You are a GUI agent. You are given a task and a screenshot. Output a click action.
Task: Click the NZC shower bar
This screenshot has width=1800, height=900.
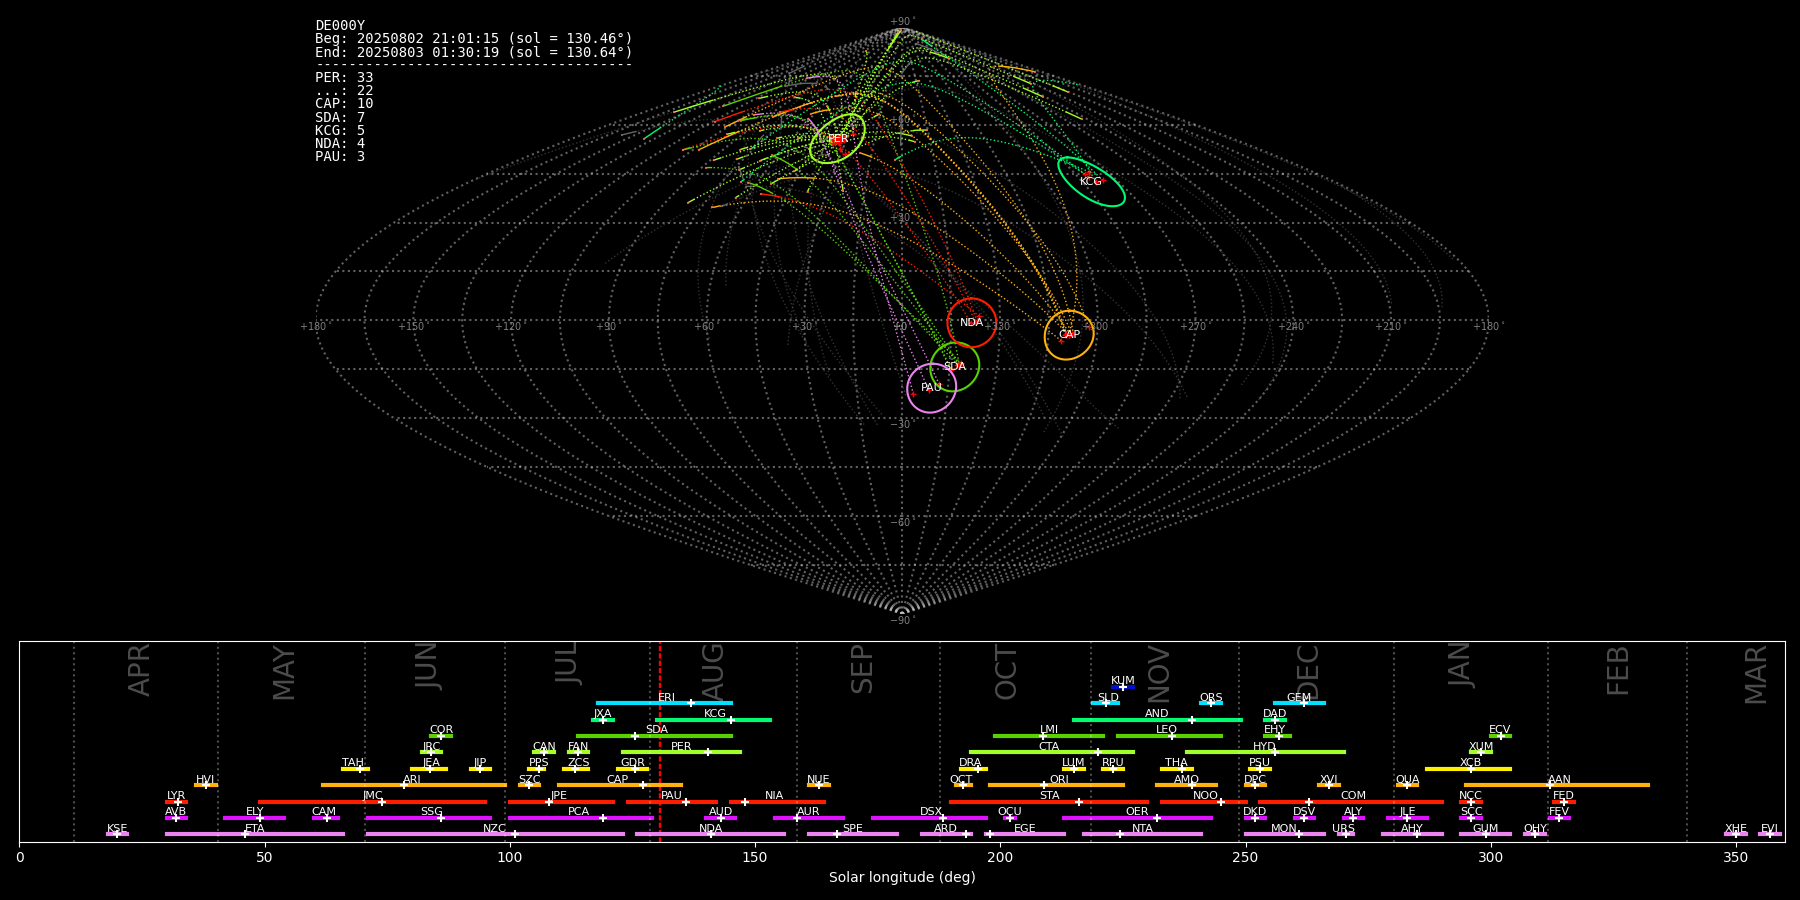click(495, 834)
